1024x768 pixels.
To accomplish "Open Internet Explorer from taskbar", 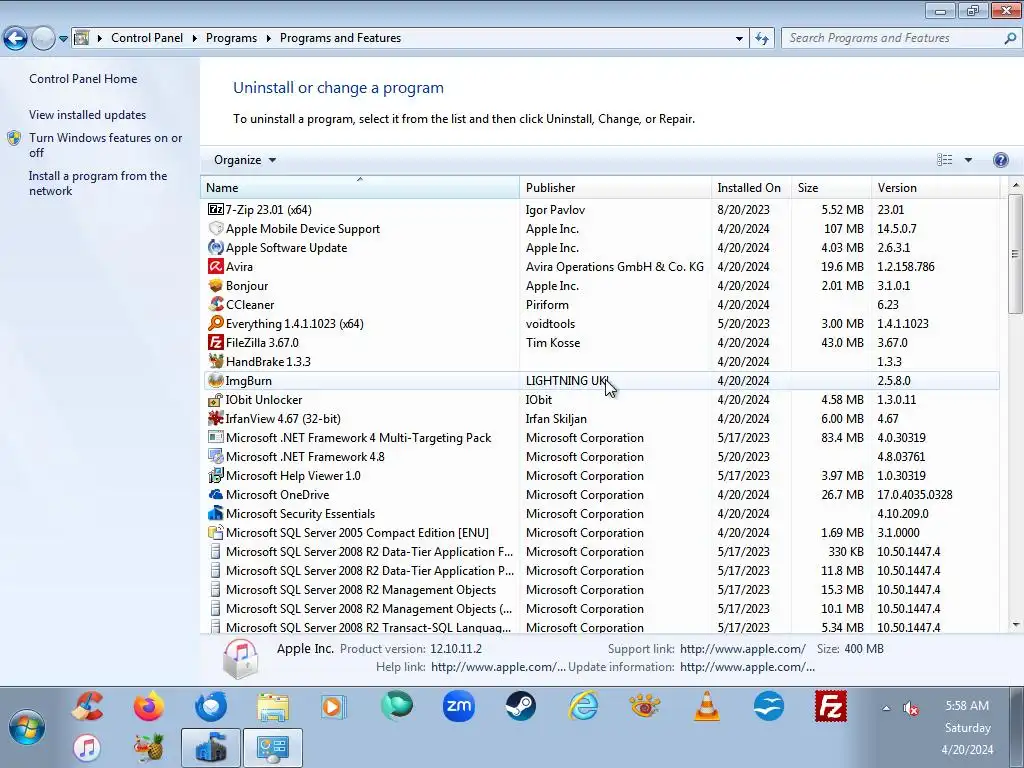I will [x=583, y=707].
